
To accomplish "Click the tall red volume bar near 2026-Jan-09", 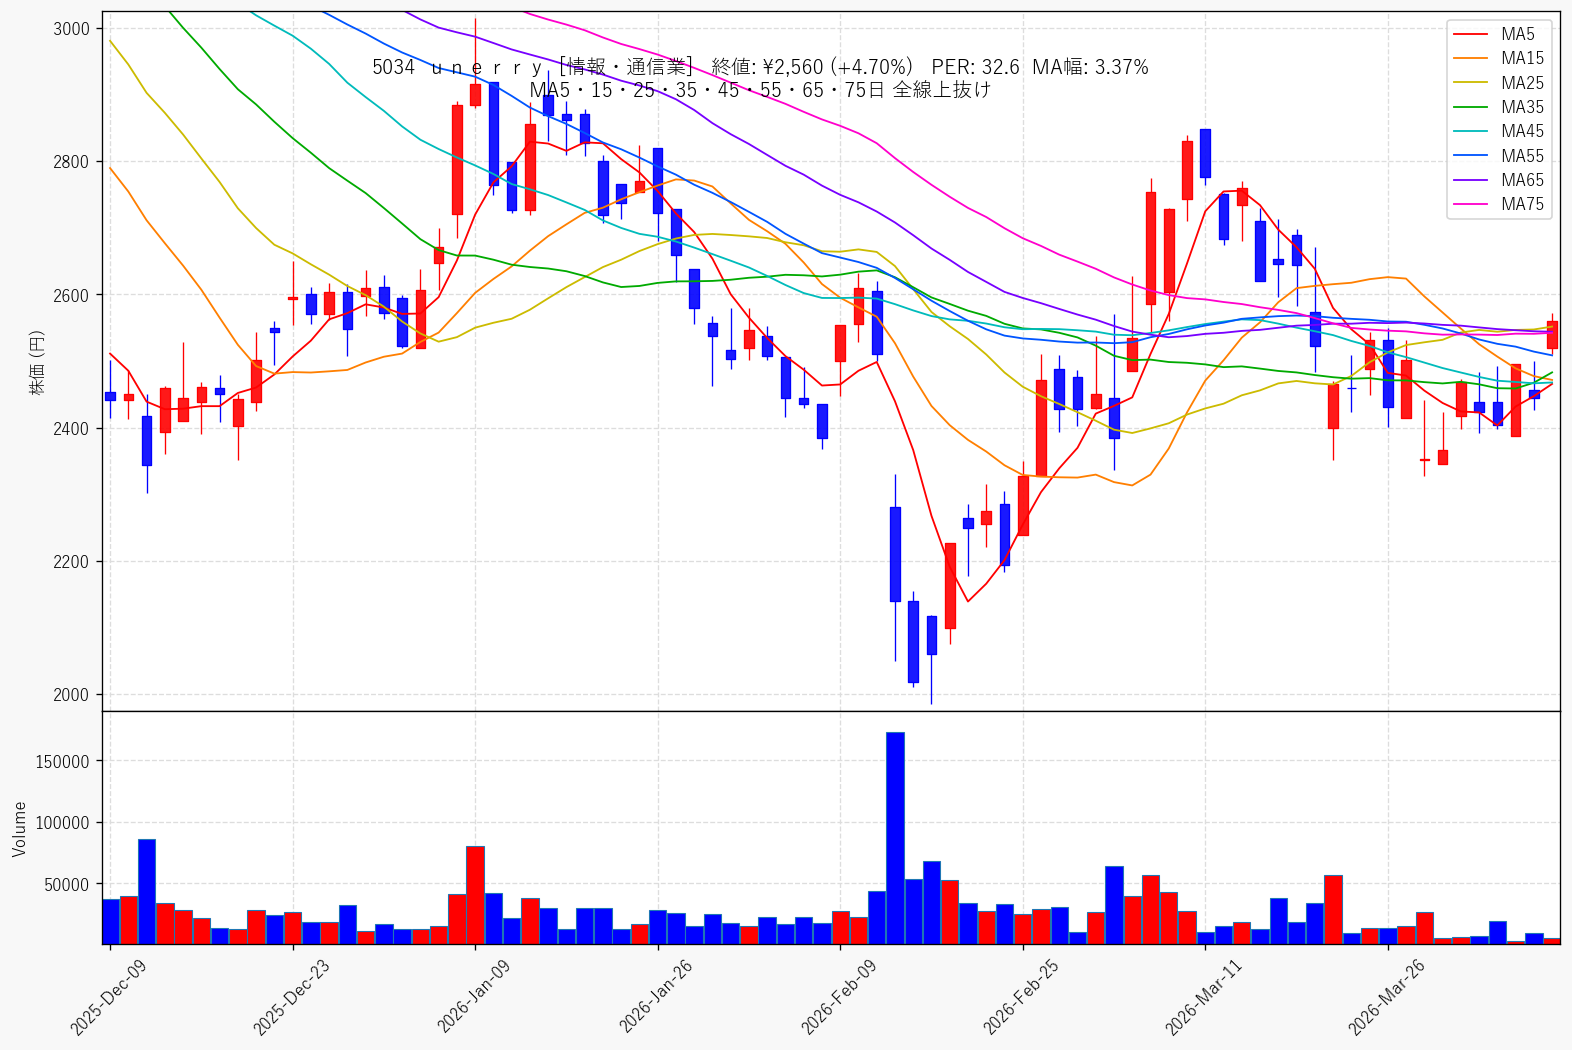I will 475,895.
